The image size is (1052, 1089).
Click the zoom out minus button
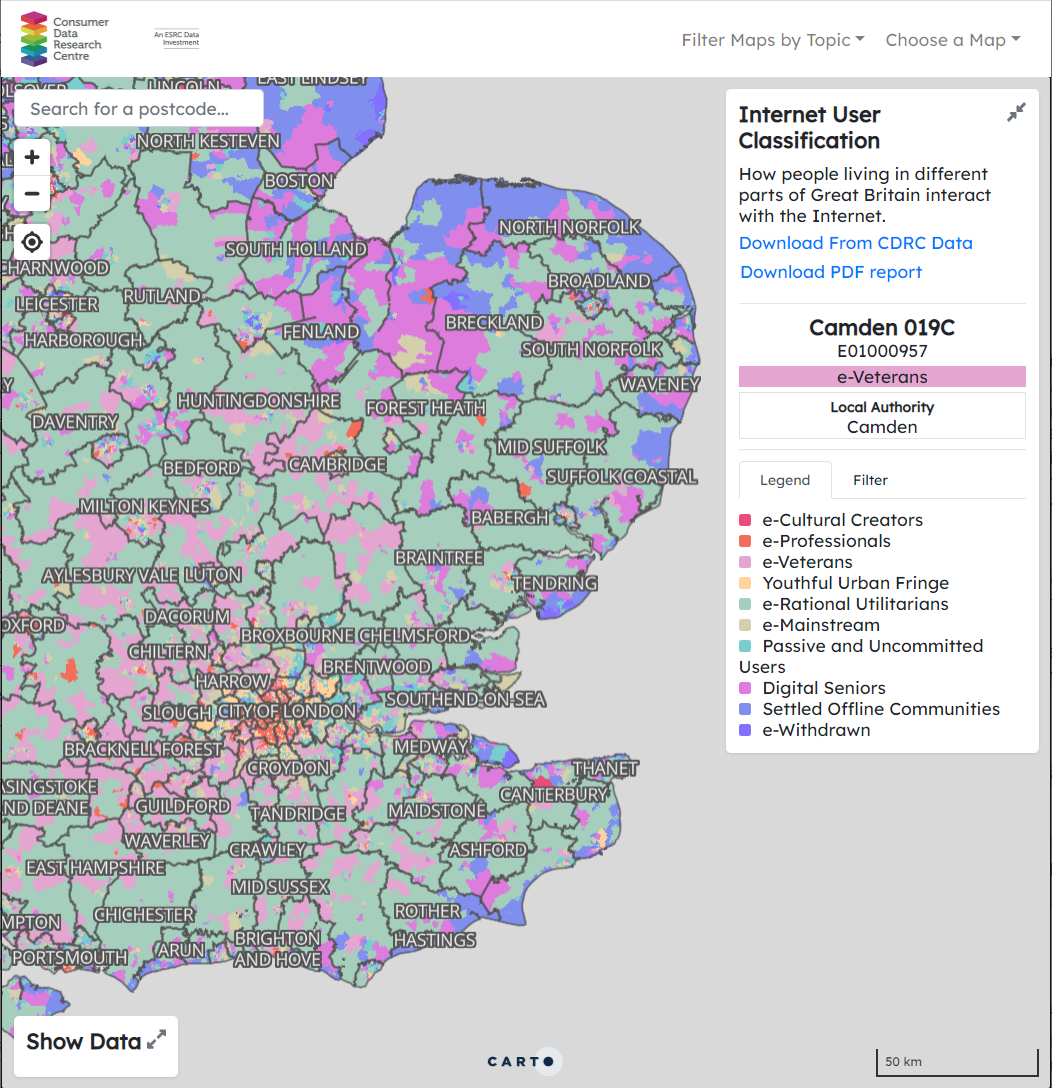[32, 193]
